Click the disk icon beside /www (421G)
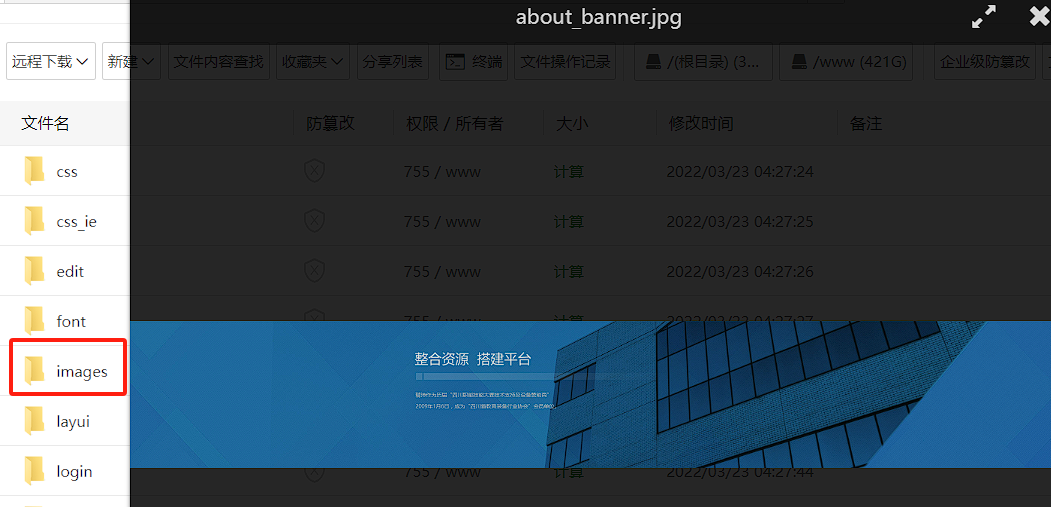The height and width of the screenshot is (507, 1051). [799, 62]
